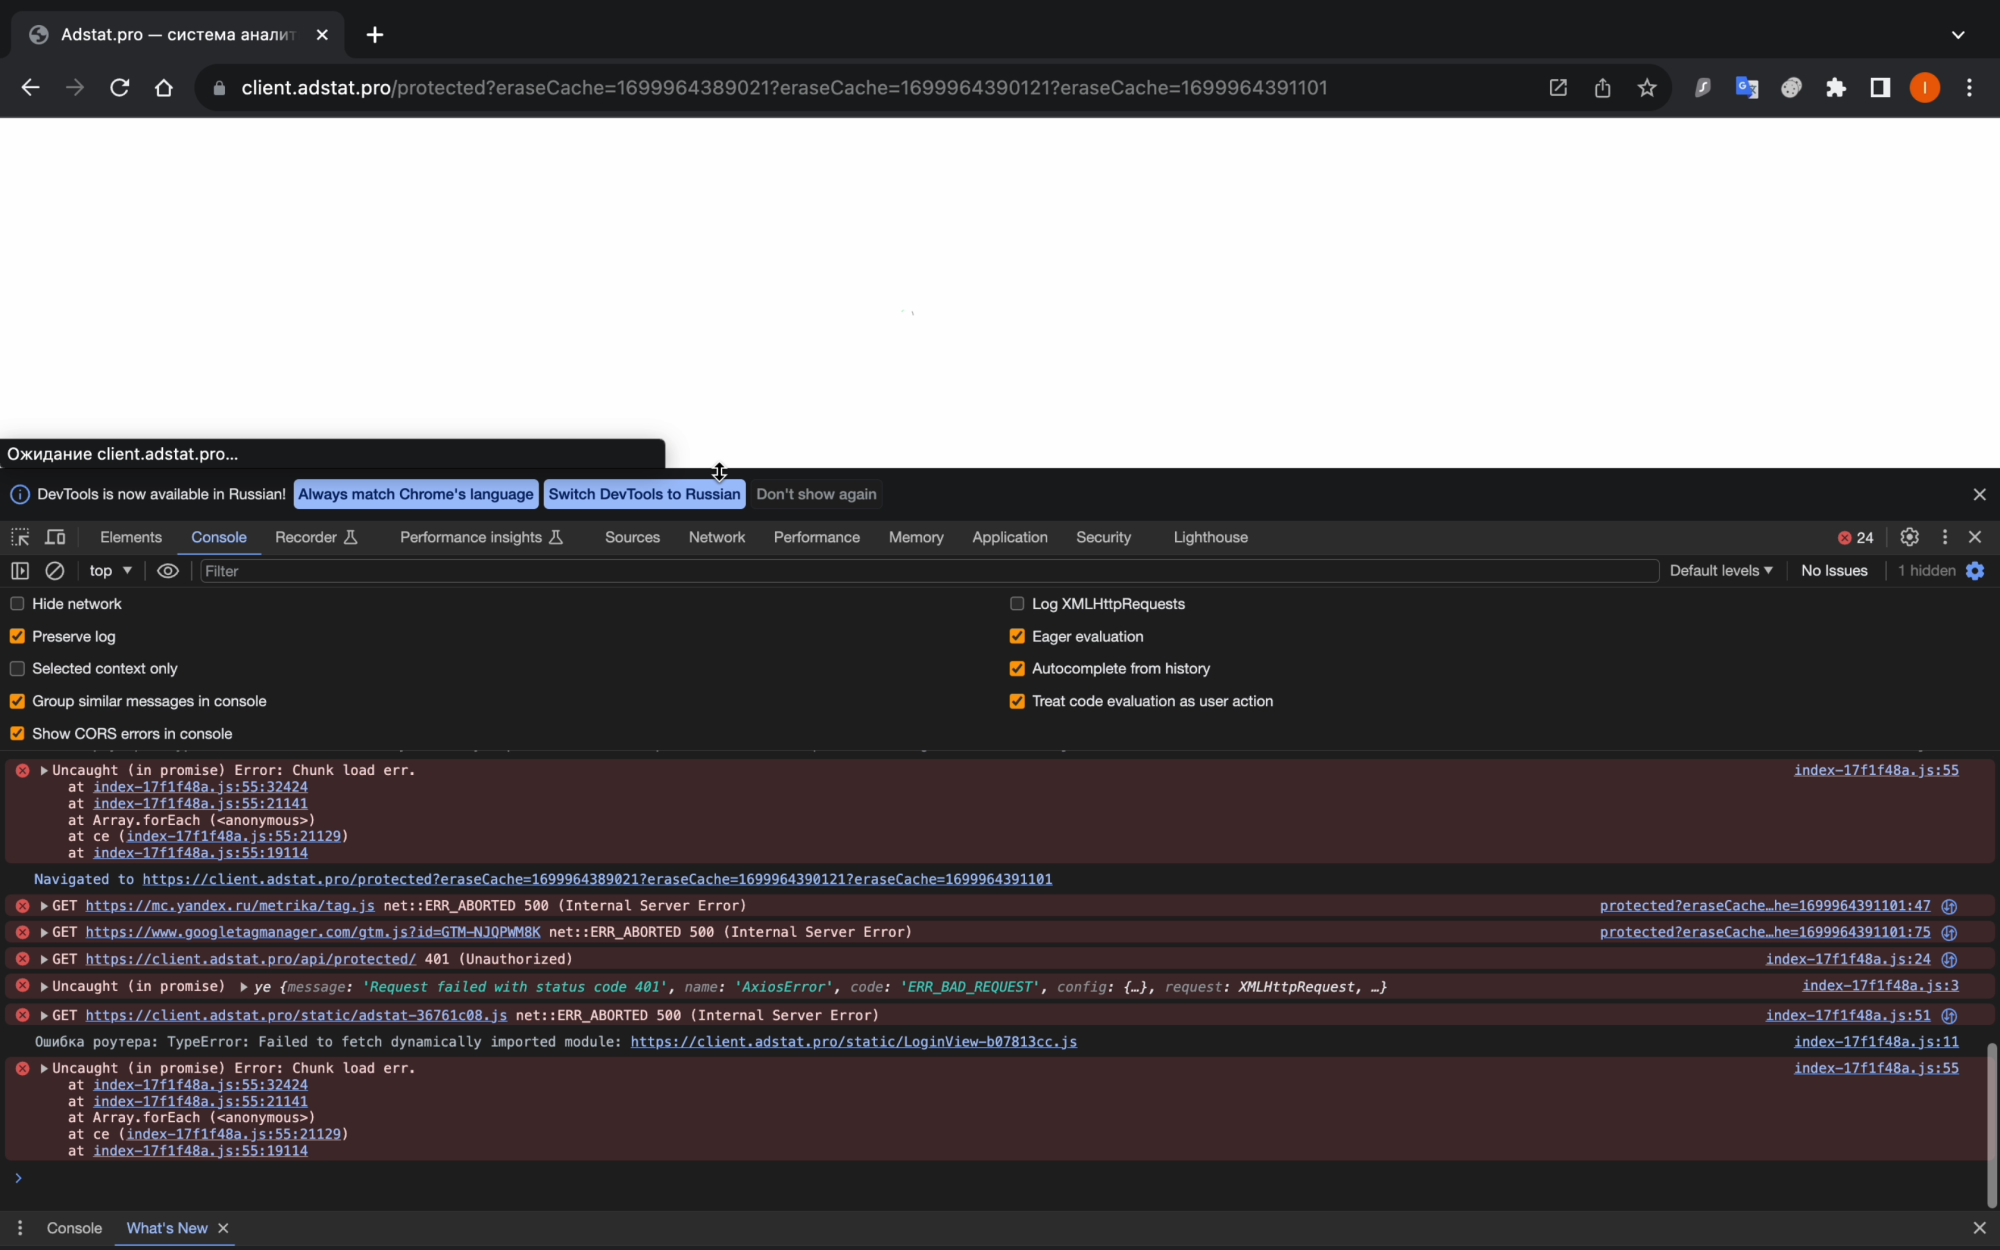Viewport: 2000px width, 1250px height.
Task: Click Switch DevTools to Russian button
Action: point(644,494)
